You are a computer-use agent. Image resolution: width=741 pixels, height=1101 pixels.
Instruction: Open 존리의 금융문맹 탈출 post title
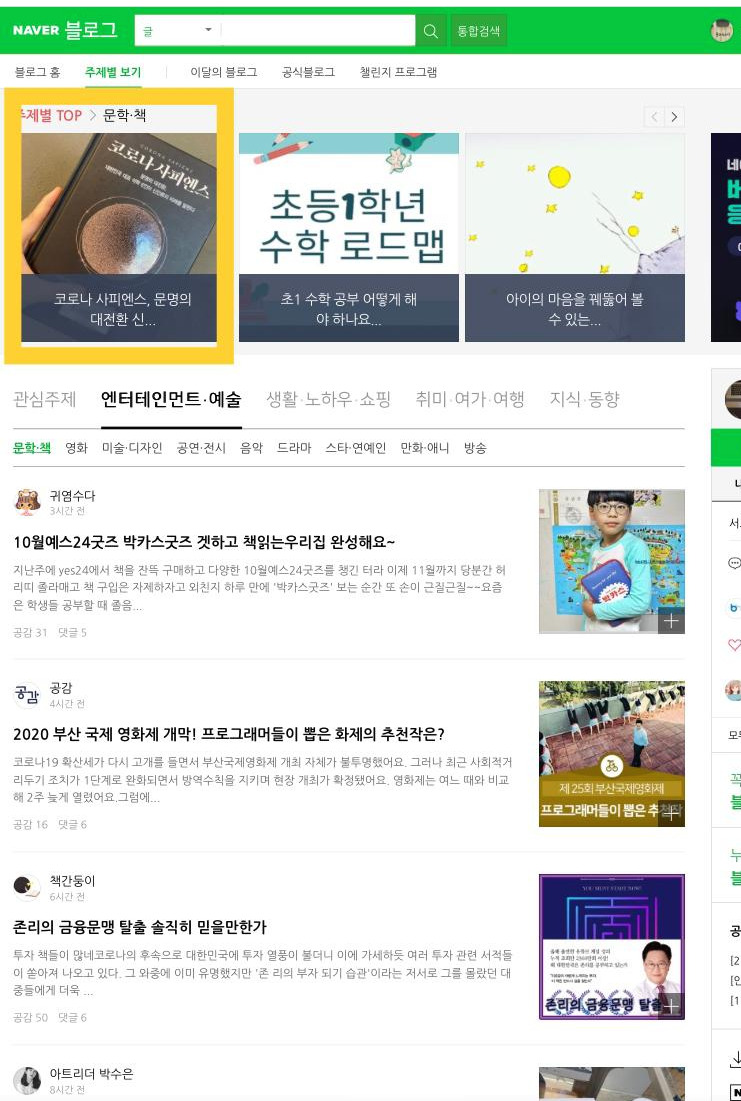(x=140, y=927)
